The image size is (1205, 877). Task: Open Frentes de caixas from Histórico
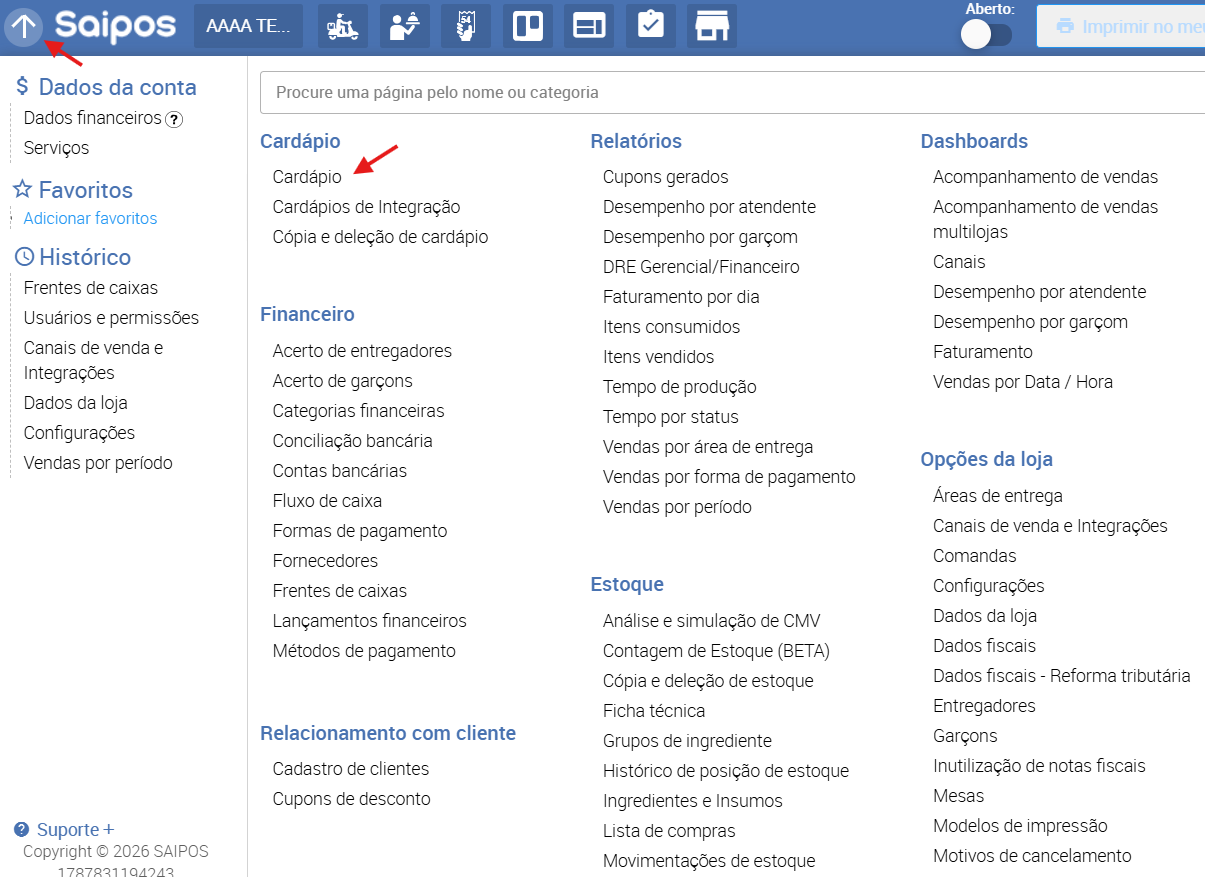click(x=91, y=288)
